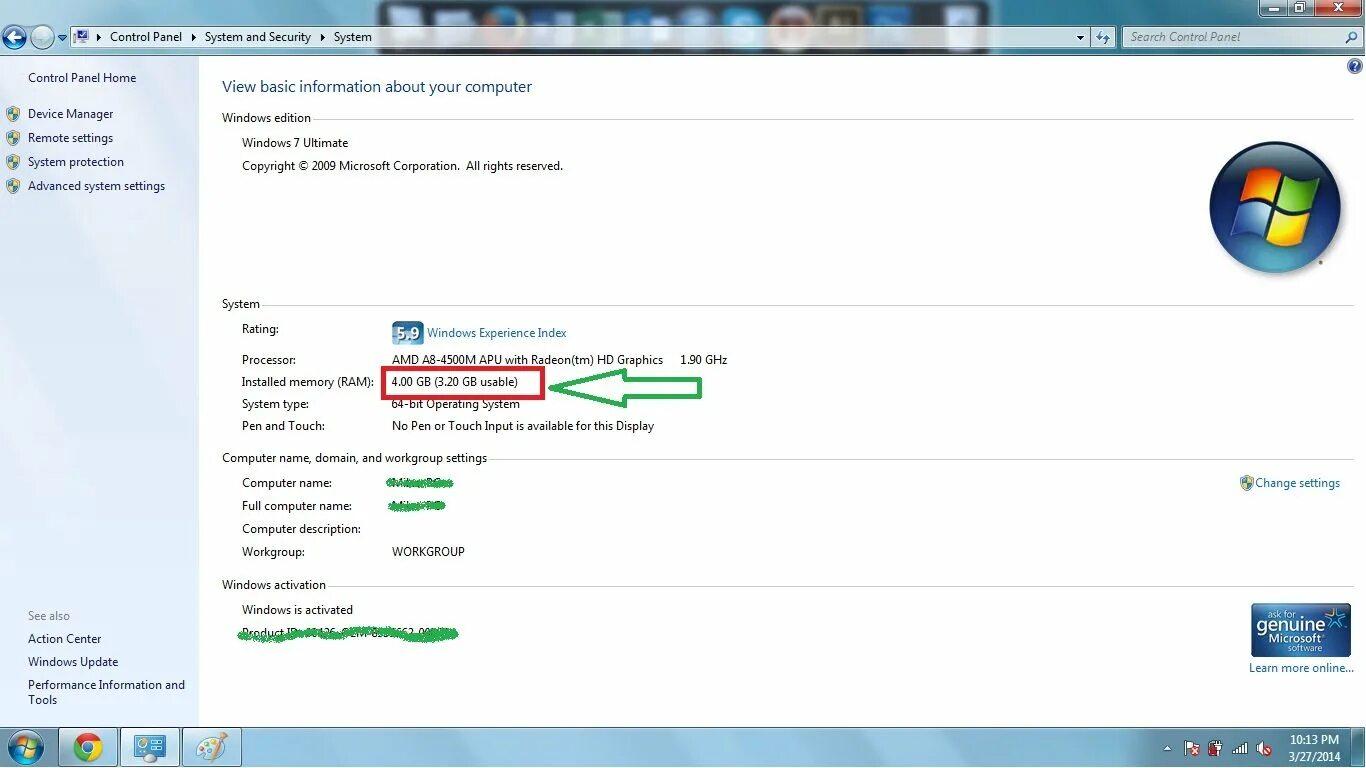
Task: Click shield icon beside Advanced system settings
Action: pos(13,186)
